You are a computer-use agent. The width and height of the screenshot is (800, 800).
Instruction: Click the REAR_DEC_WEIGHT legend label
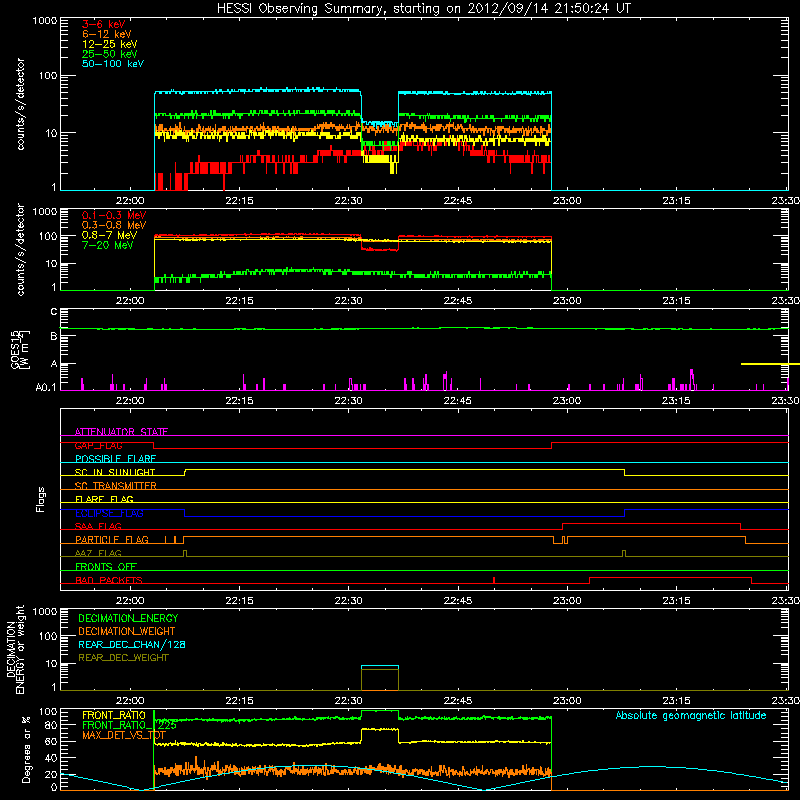(123, 658)
